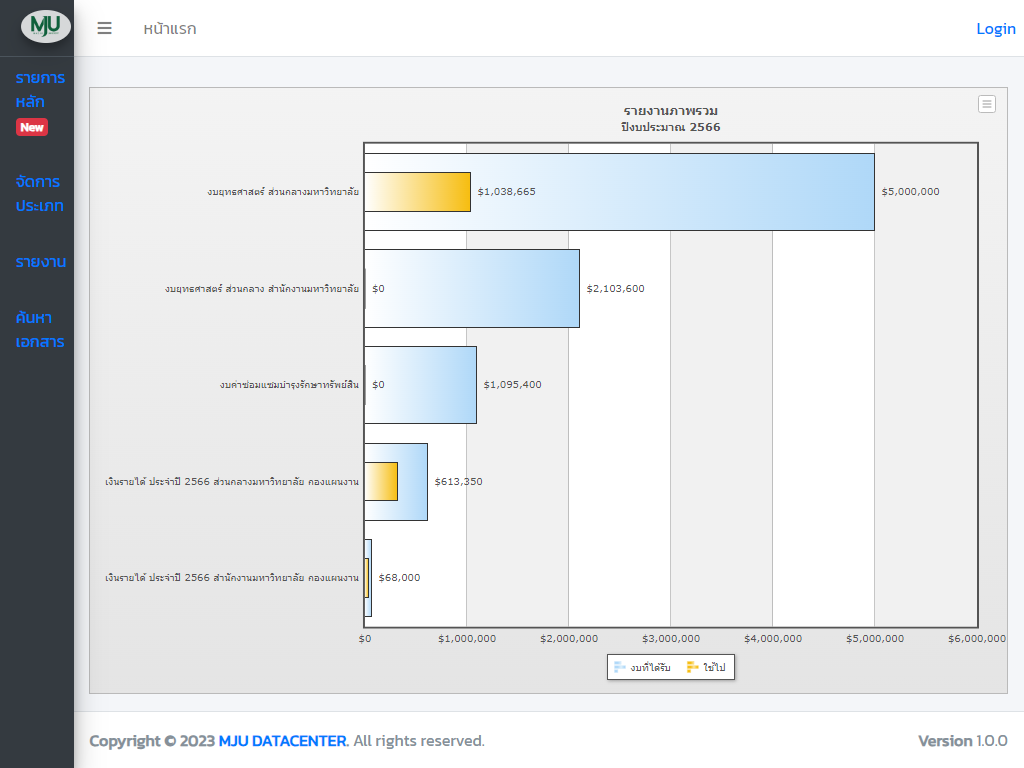Screen dimensions: 1024x768
Task: Click the blue legend series icon
Action: tap(620, 667)
